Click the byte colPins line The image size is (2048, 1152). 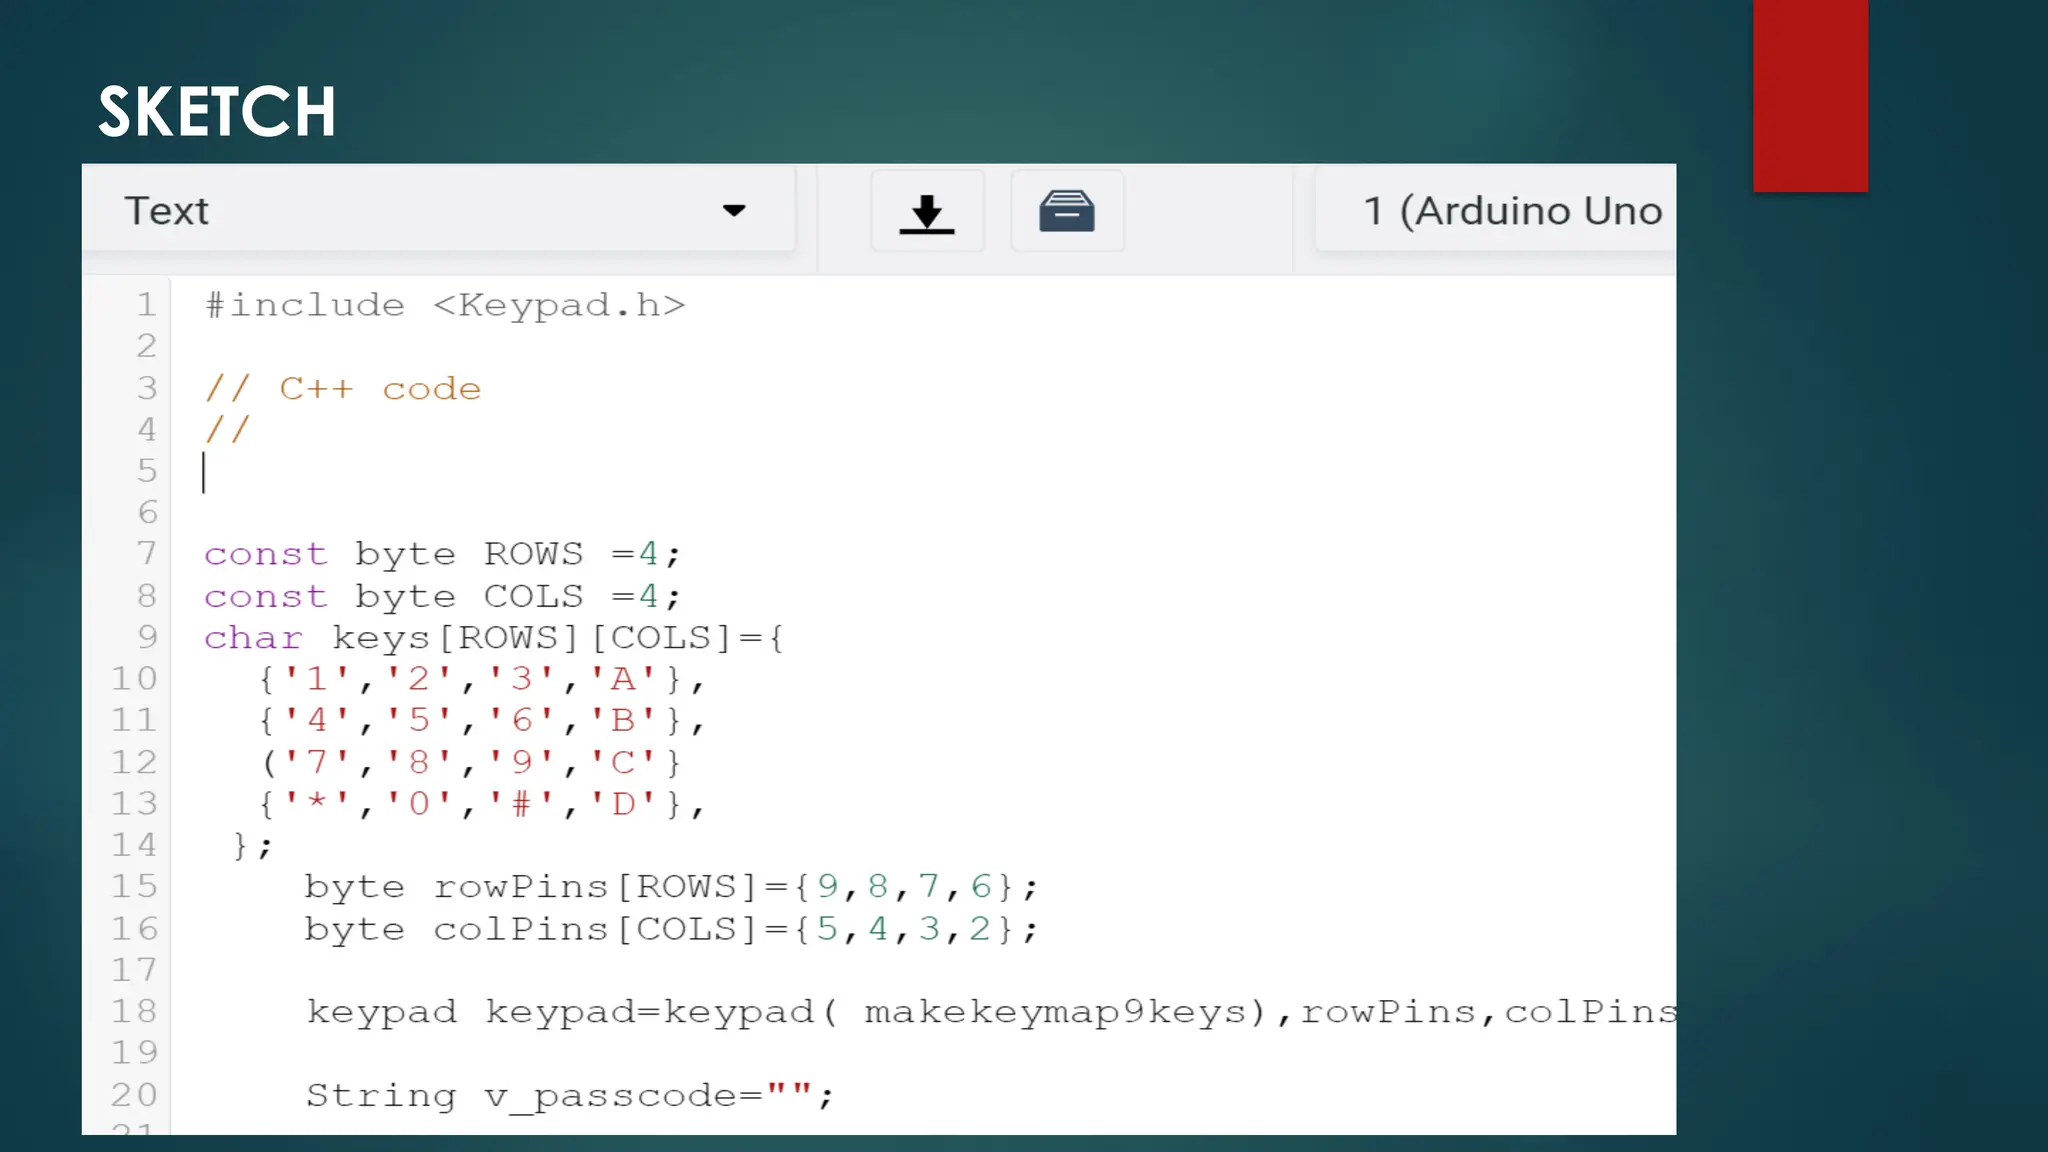[671, 930]
